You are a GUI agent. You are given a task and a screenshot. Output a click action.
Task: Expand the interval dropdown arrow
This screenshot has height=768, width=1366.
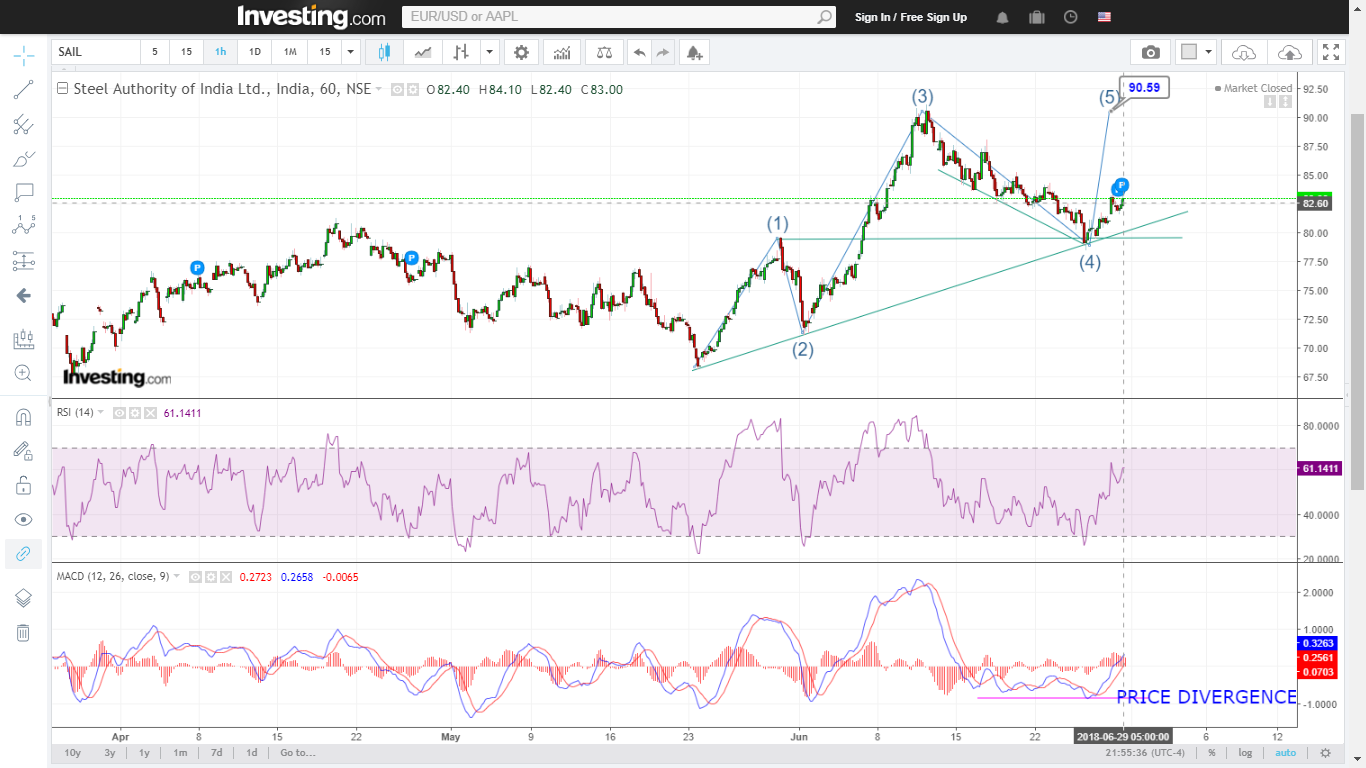tap(350, 52)
